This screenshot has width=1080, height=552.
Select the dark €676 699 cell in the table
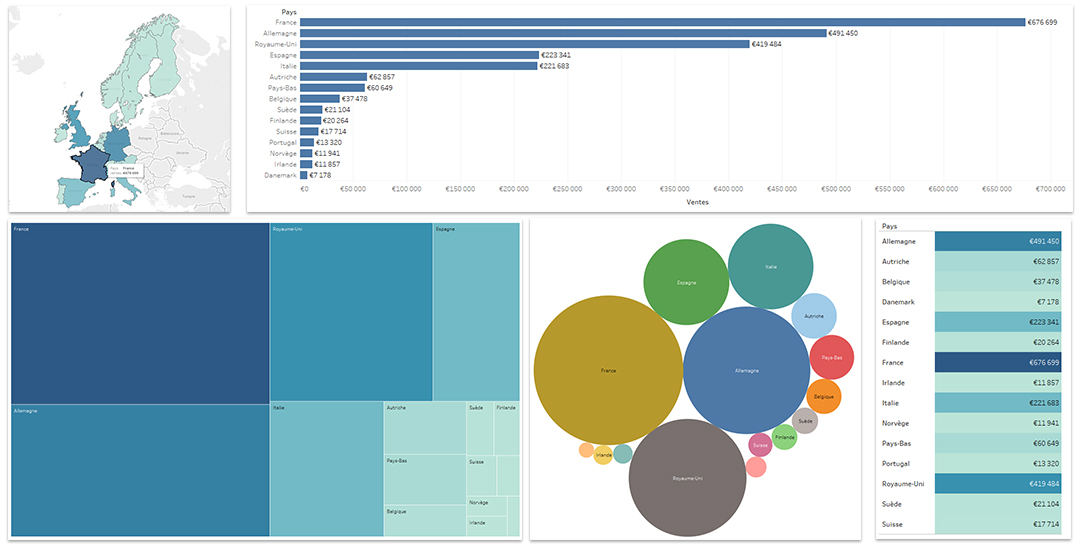coord(998,362)
